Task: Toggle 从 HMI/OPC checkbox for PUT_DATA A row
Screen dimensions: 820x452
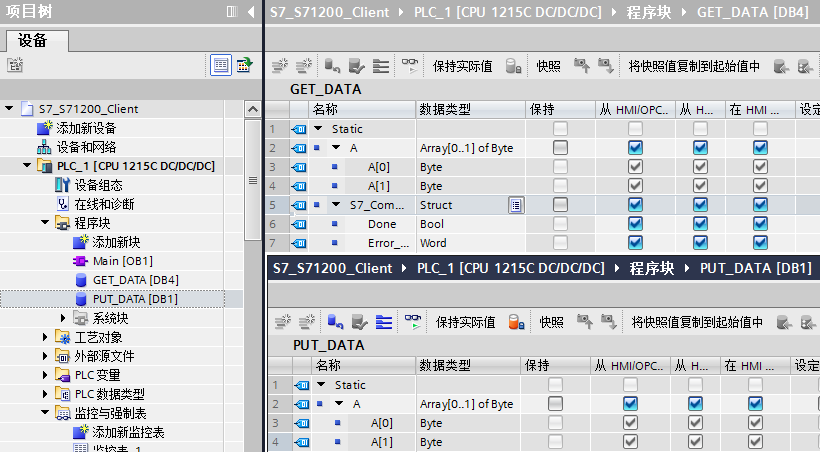Action: [x=631, y=403]
